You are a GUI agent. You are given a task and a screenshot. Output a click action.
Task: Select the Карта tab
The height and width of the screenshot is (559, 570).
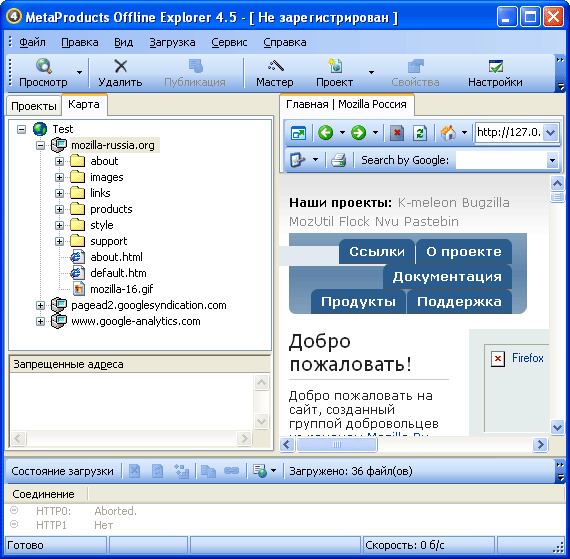[x=84, y=105]
